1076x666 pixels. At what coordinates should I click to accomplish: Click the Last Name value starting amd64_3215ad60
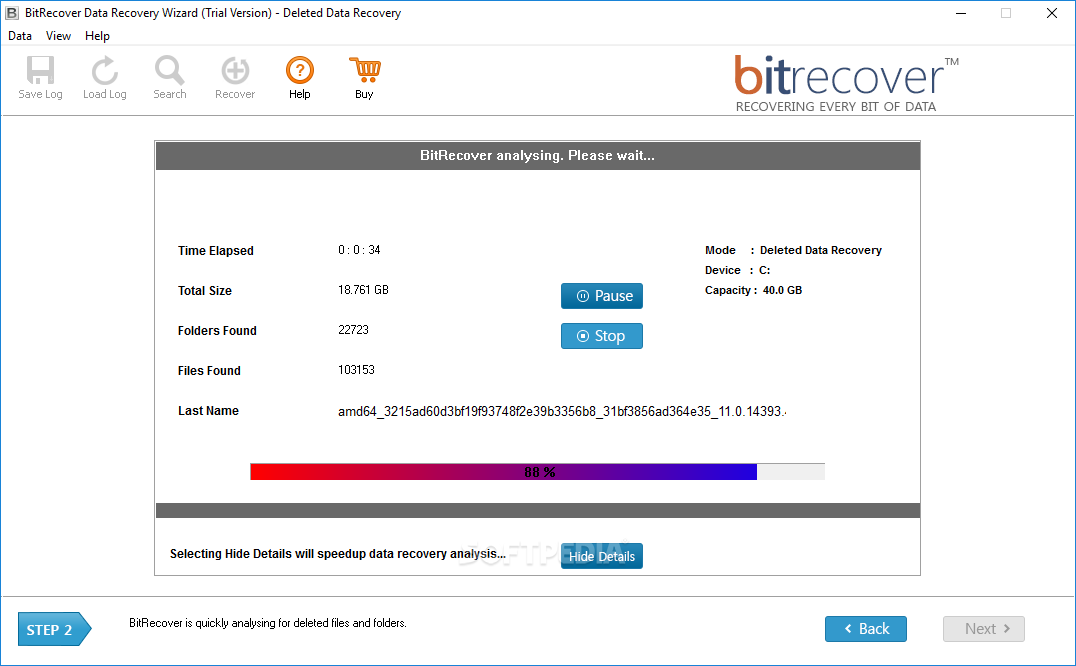click(562, 412)
